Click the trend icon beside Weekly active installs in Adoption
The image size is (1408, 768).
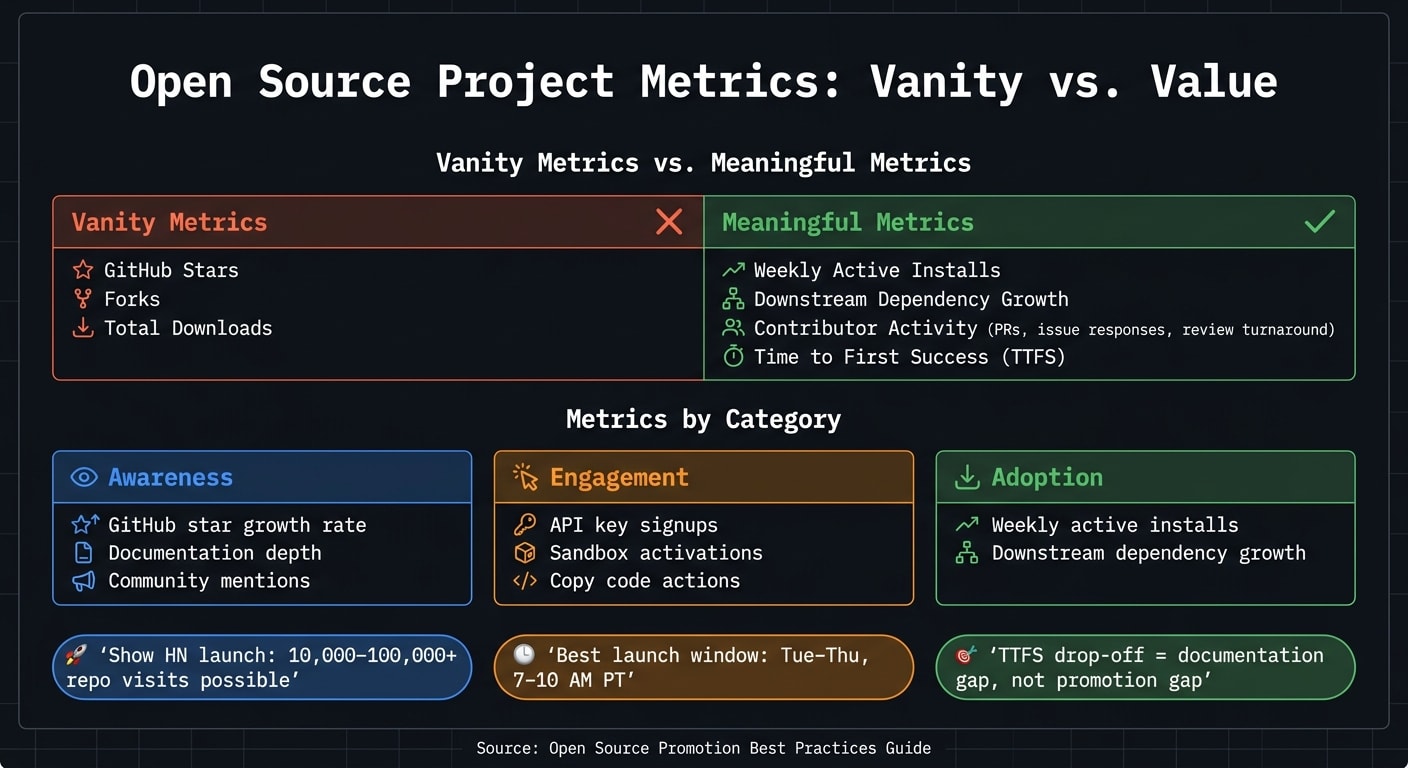pyautogui.click(x=967, y=525)
